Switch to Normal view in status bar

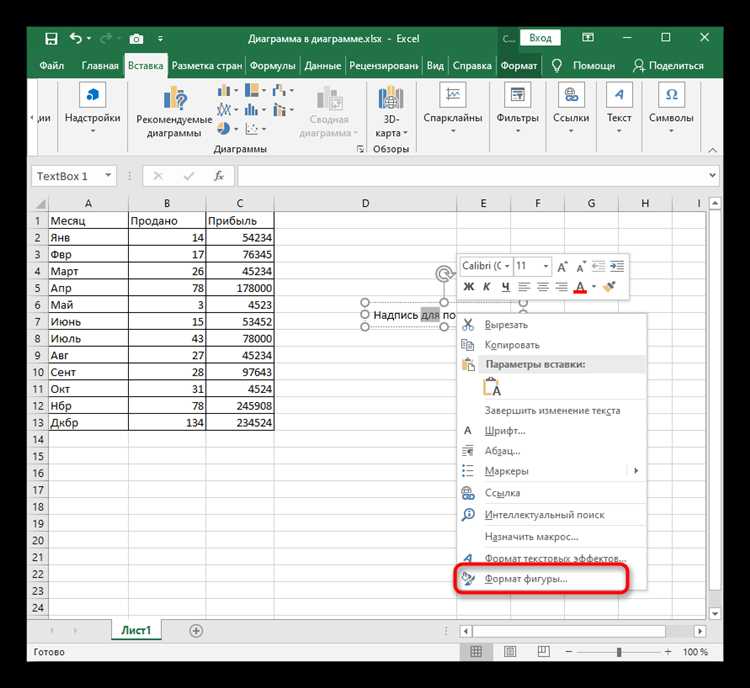pos(476,652)
